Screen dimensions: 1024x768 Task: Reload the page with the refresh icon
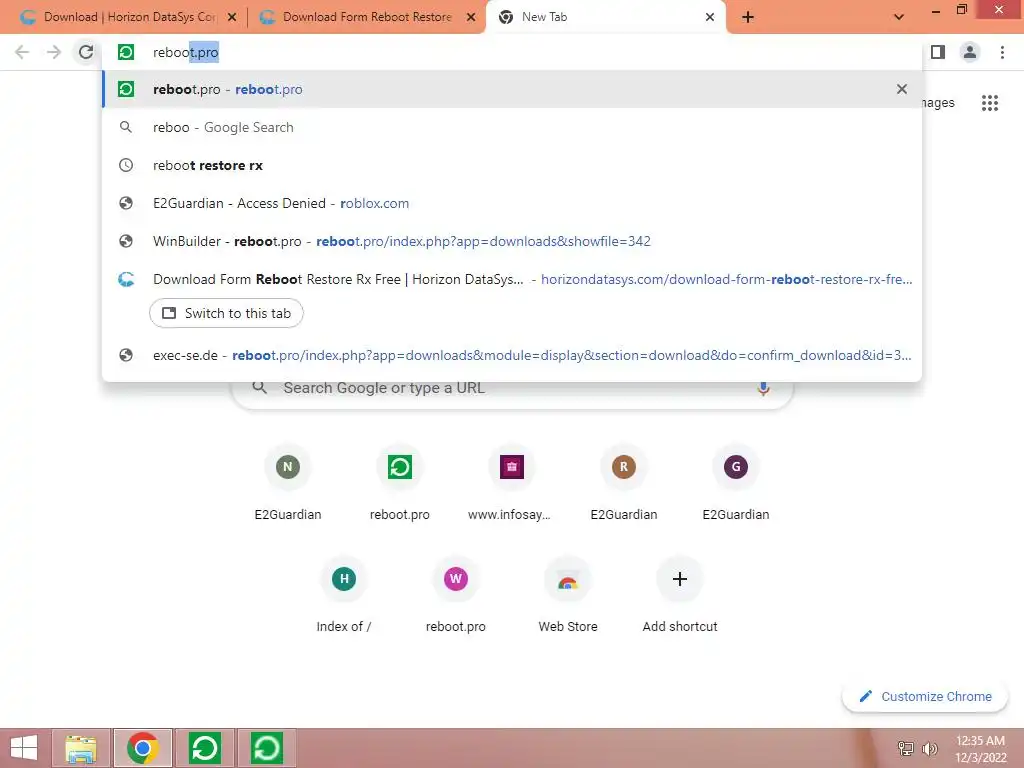86,52
